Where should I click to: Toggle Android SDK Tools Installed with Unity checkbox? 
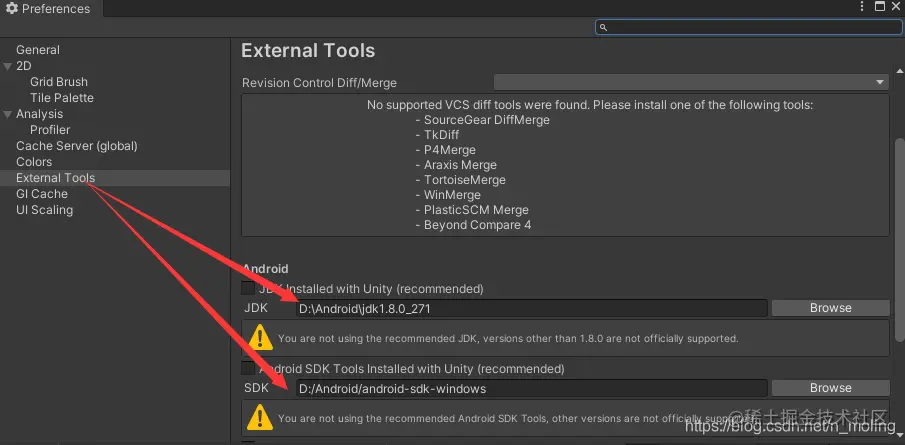pyautogui.click(x=248, y=368)
